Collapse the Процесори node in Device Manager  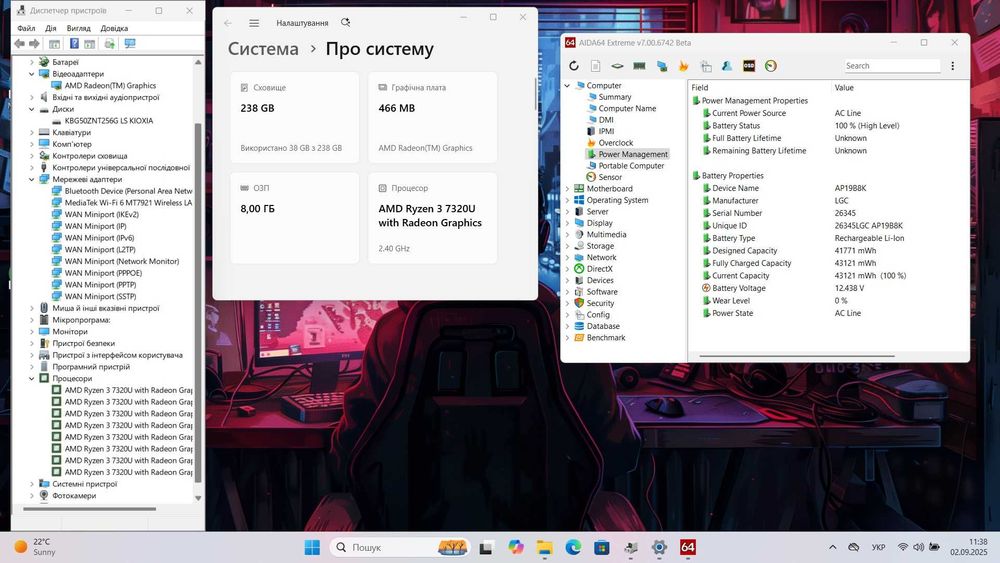[x=31, y=378]
